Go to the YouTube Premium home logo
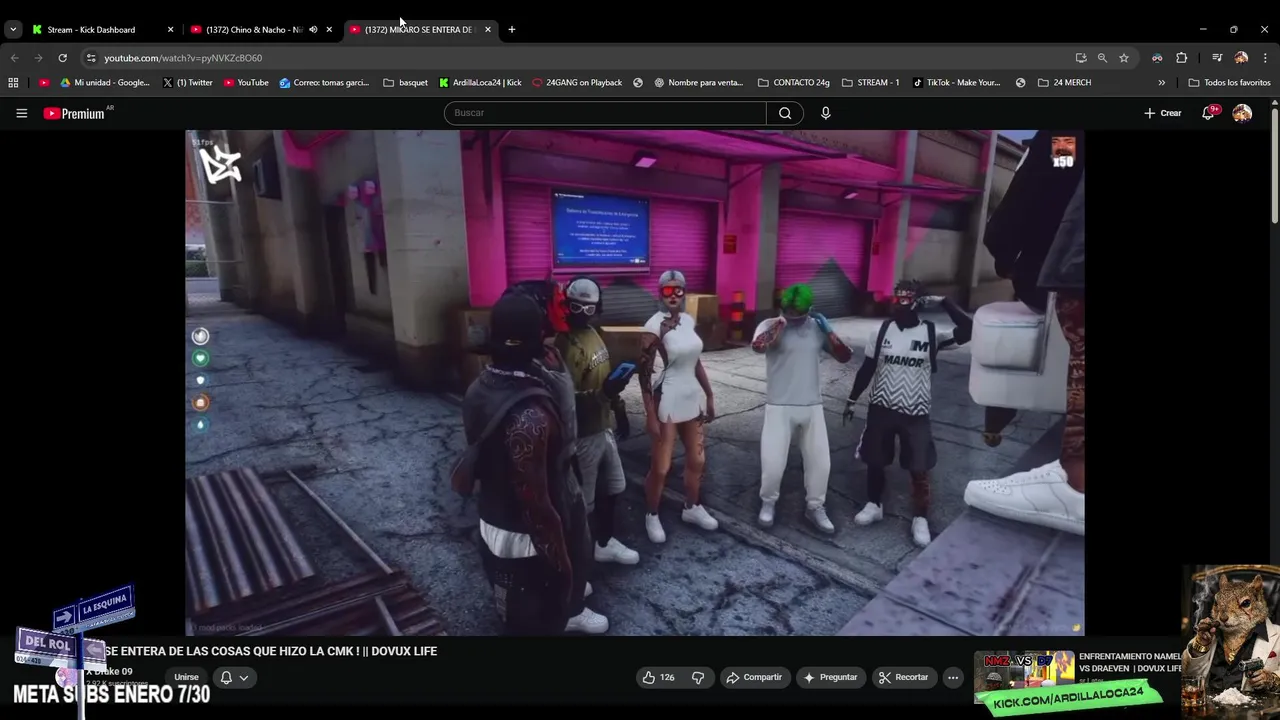 [74, 113]
